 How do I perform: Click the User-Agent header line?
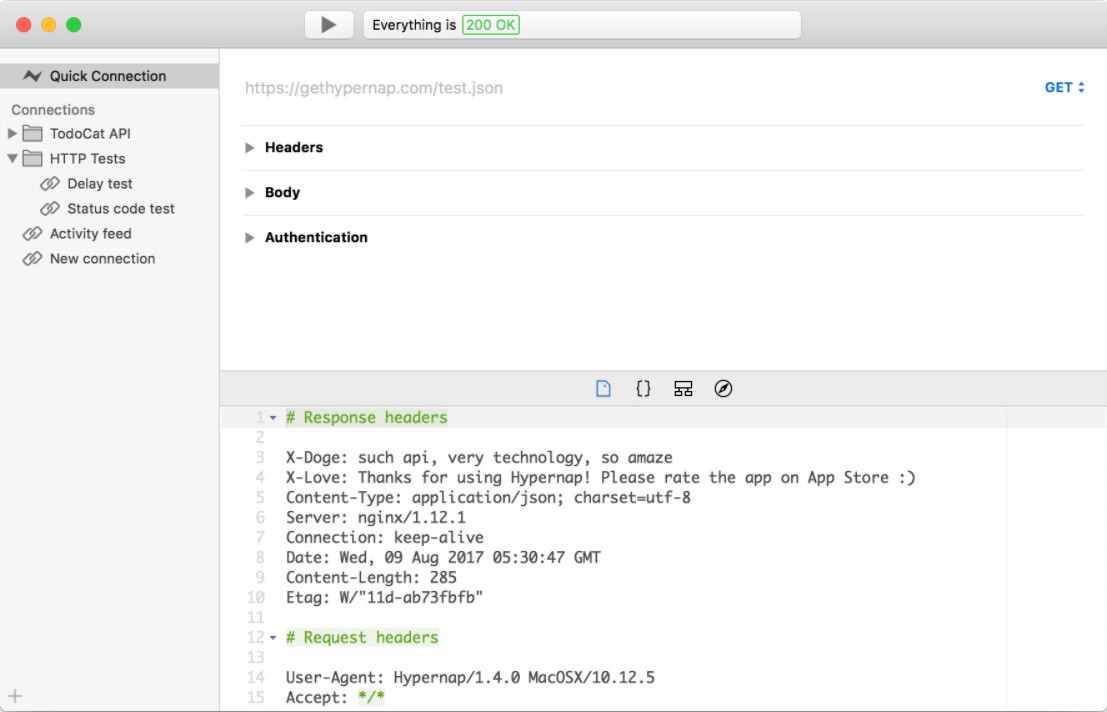point(470,678)
